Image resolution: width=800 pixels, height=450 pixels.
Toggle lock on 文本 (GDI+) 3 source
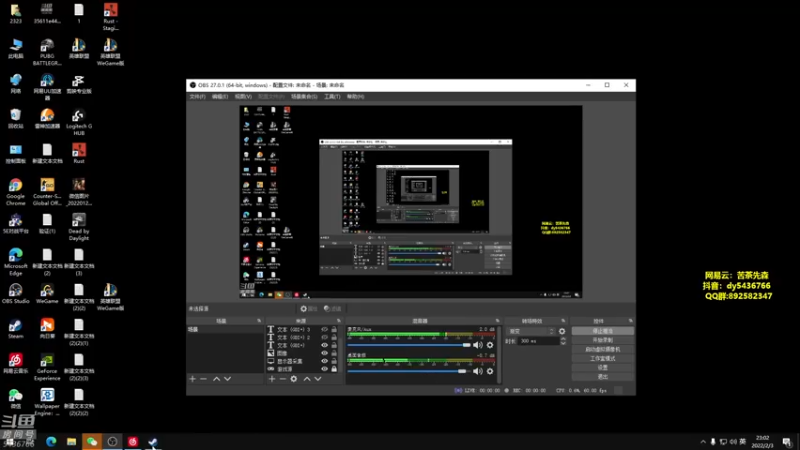click(334, 330)
